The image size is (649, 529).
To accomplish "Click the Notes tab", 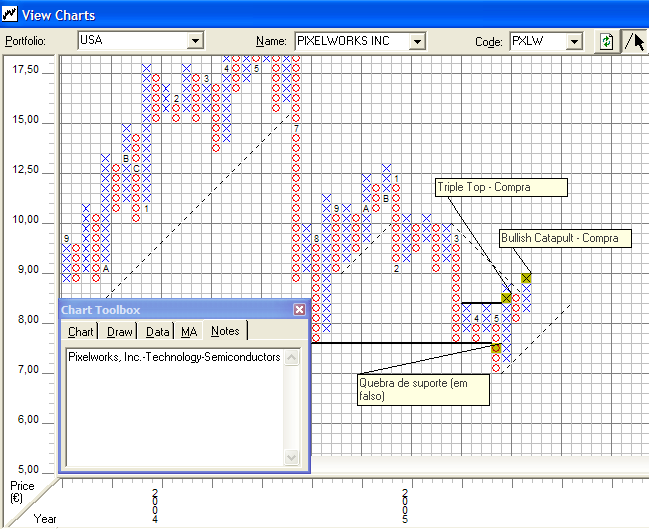I will [226, 332].
